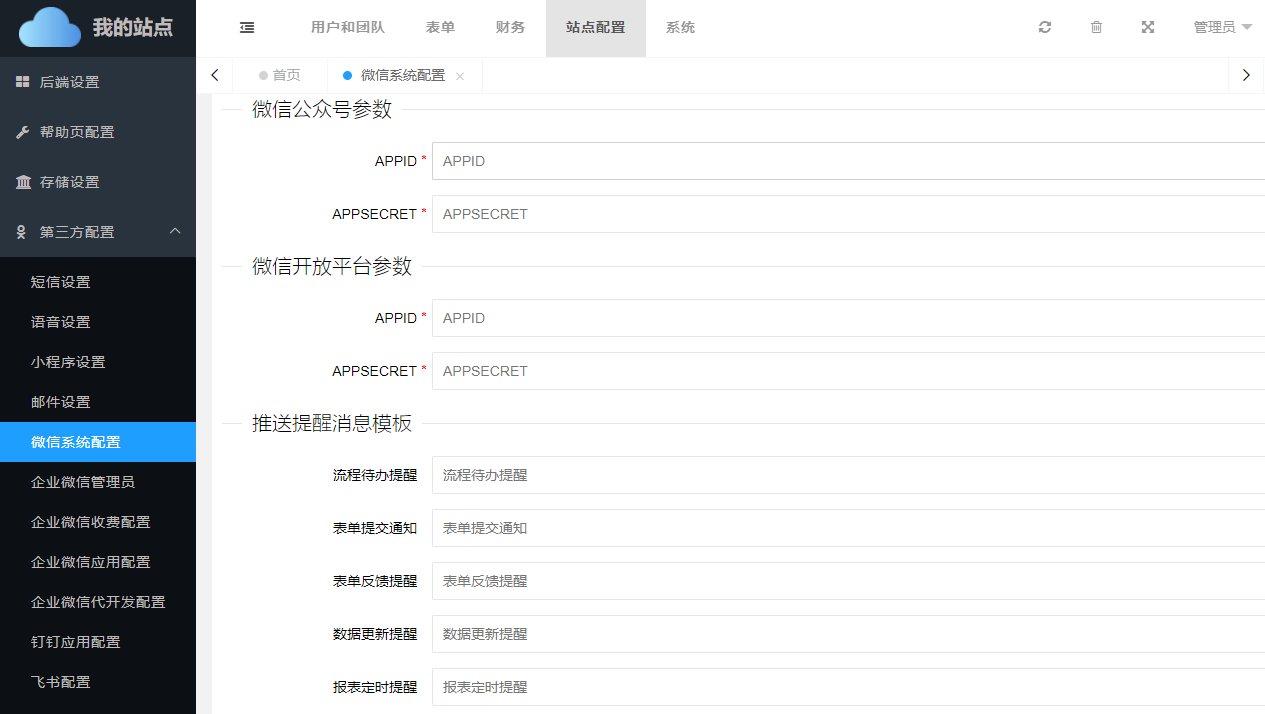
Task: Open the 财务 top menu
Action: click(x=510, y=28)
